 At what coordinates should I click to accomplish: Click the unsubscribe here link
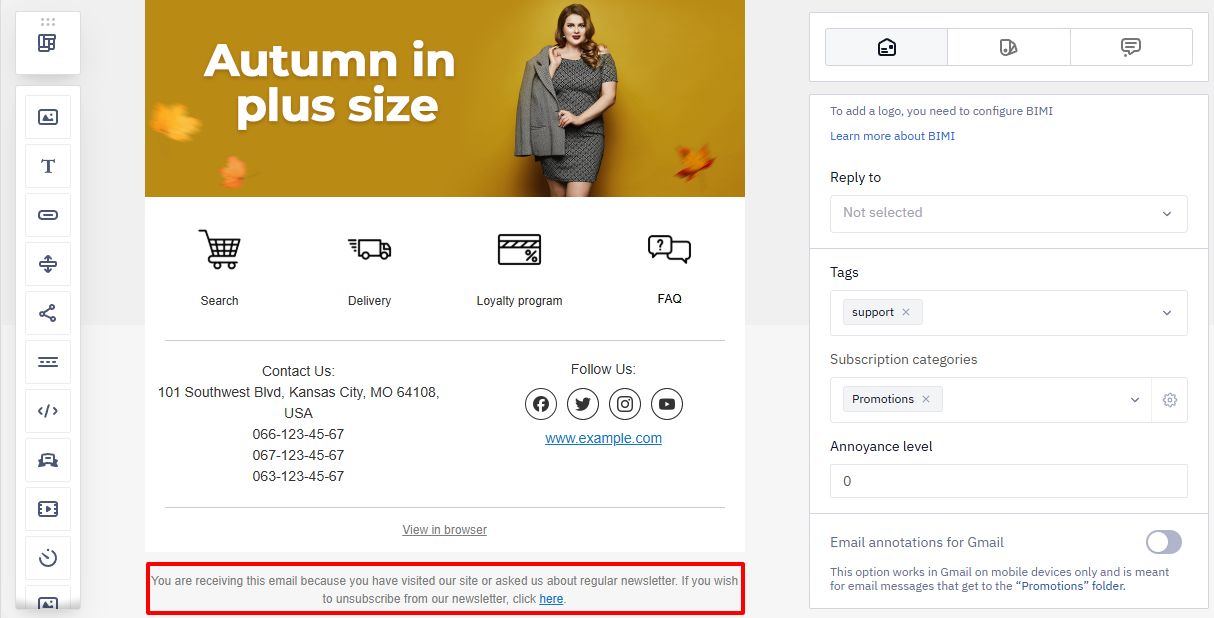pyautogui.click(x=551, y=599)
